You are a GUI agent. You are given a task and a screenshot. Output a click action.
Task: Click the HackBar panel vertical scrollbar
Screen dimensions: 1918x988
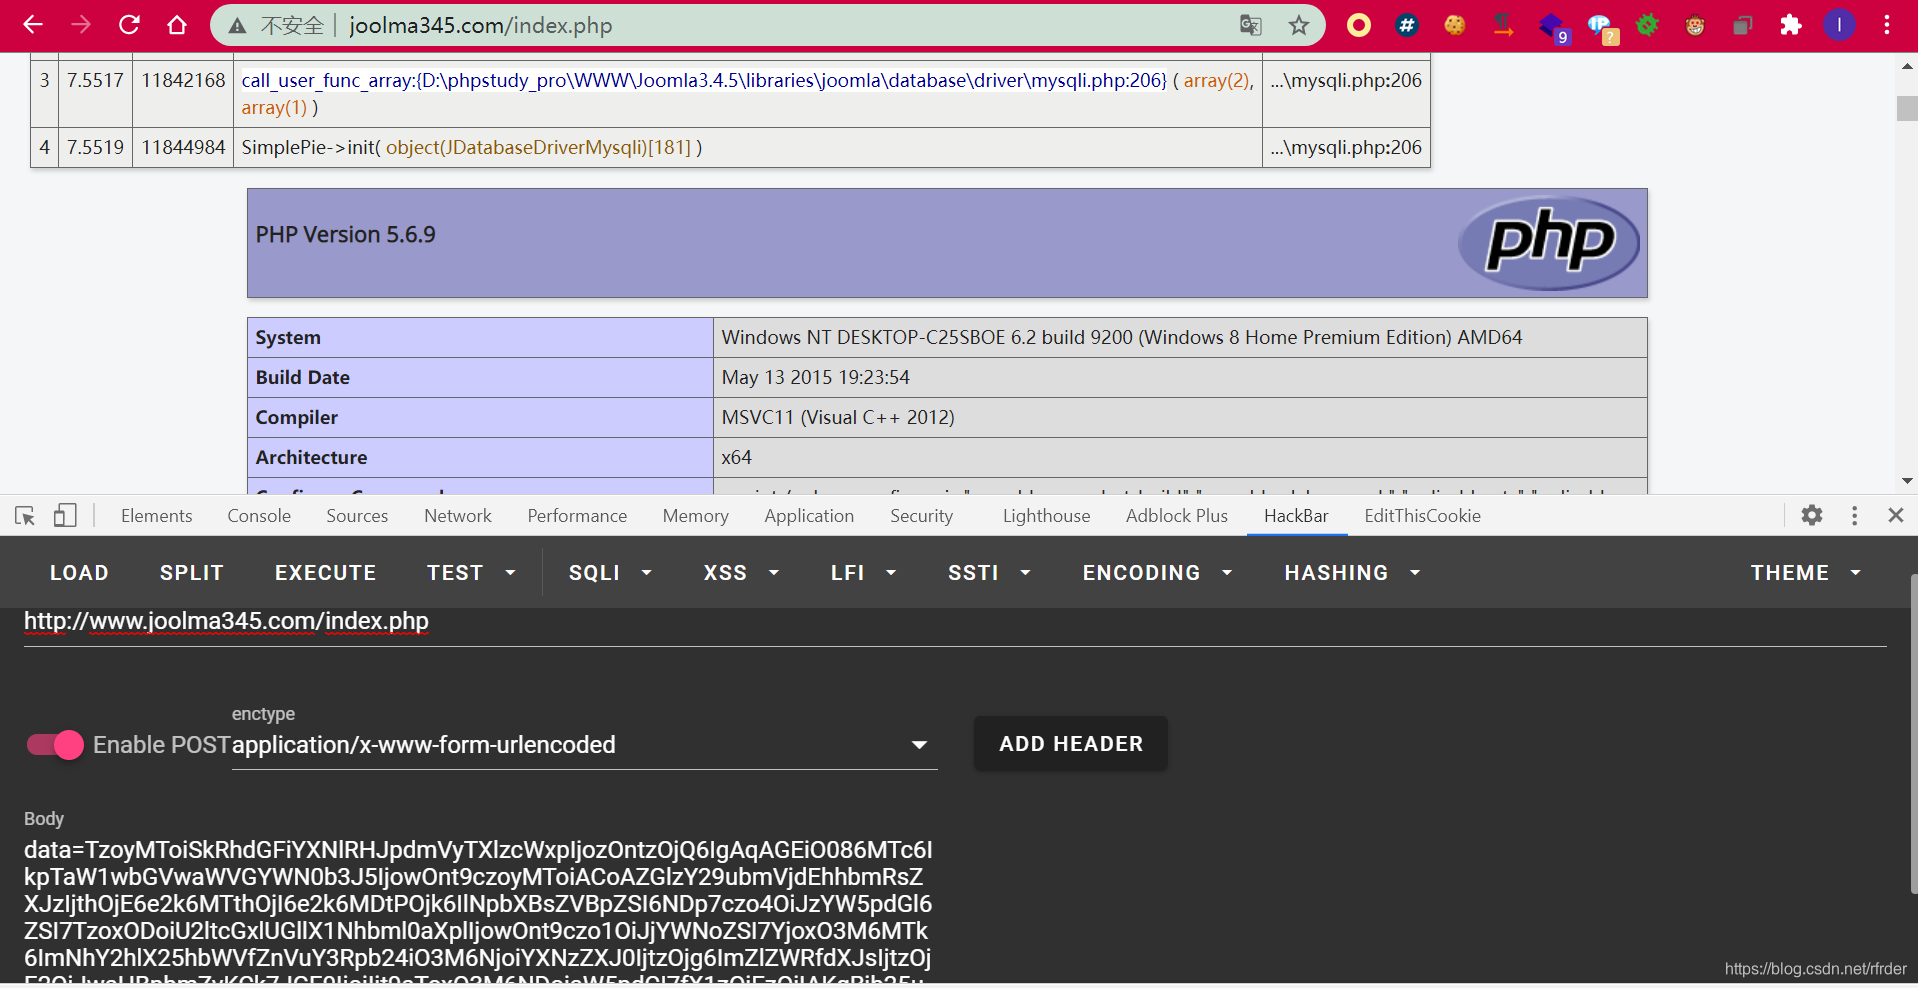point(1914,735)
